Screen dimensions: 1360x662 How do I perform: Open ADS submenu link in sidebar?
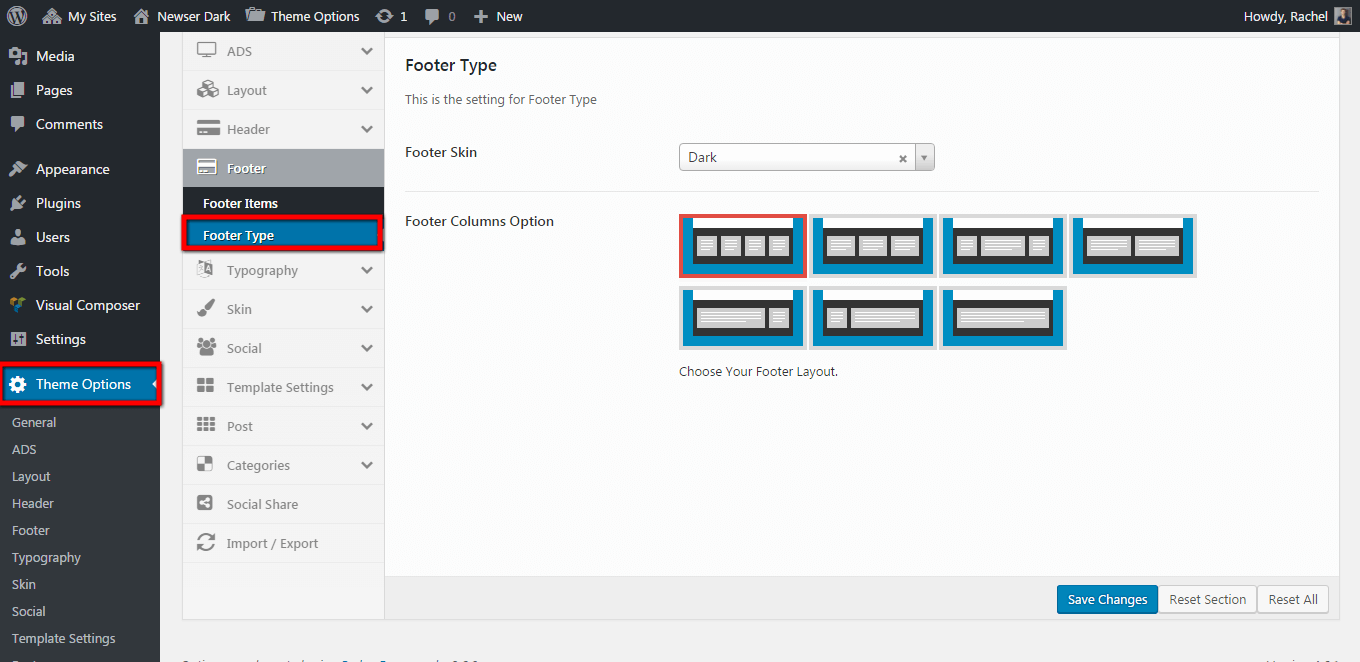[24, 449]
